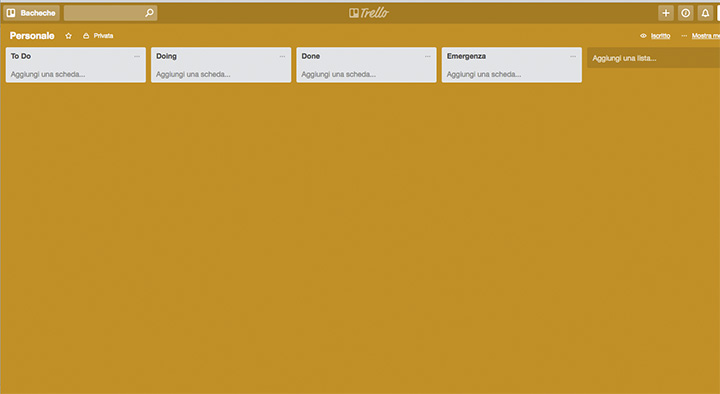Click the Personale board title
Image resolution: width=720 pixels, height=394 pixels.
[x=32, y=36]
